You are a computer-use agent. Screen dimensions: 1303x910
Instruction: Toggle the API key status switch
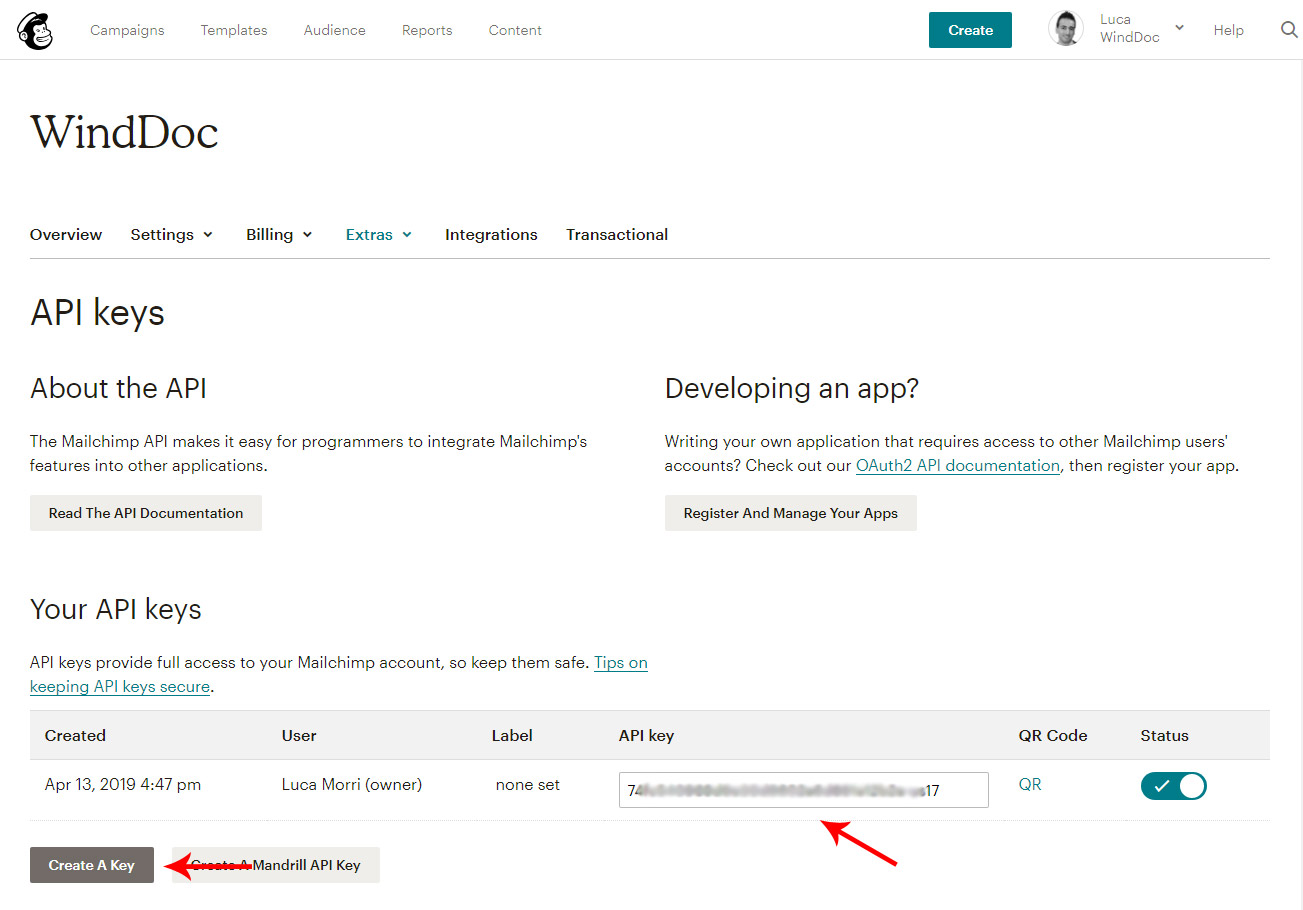[x=1174, y=786]
